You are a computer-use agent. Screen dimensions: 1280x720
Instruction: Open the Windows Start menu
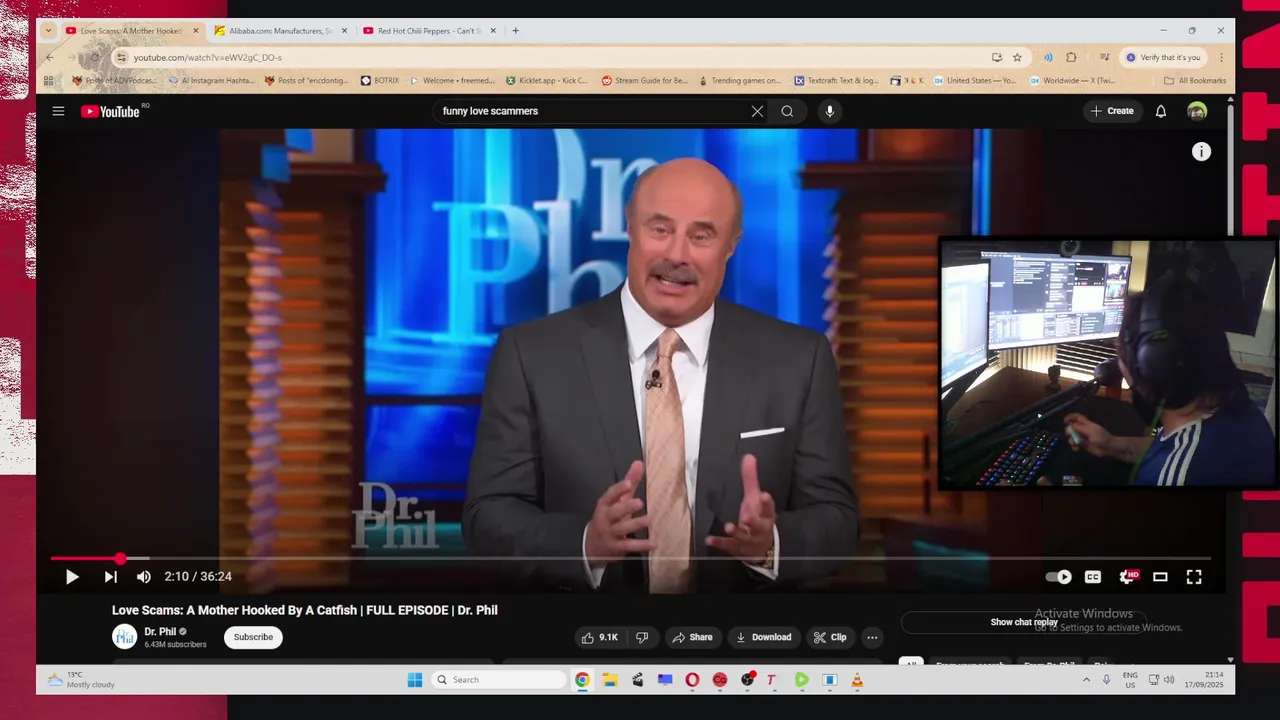[x=415, y=680]
